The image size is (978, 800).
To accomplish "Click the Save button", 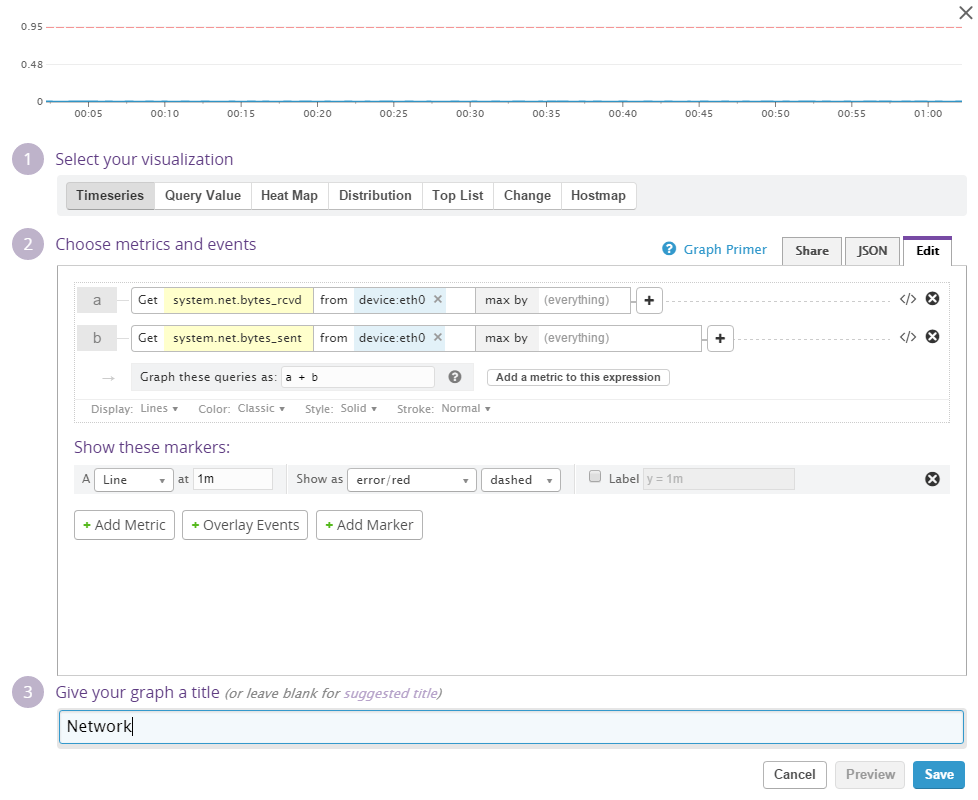I will click(938, 774).
